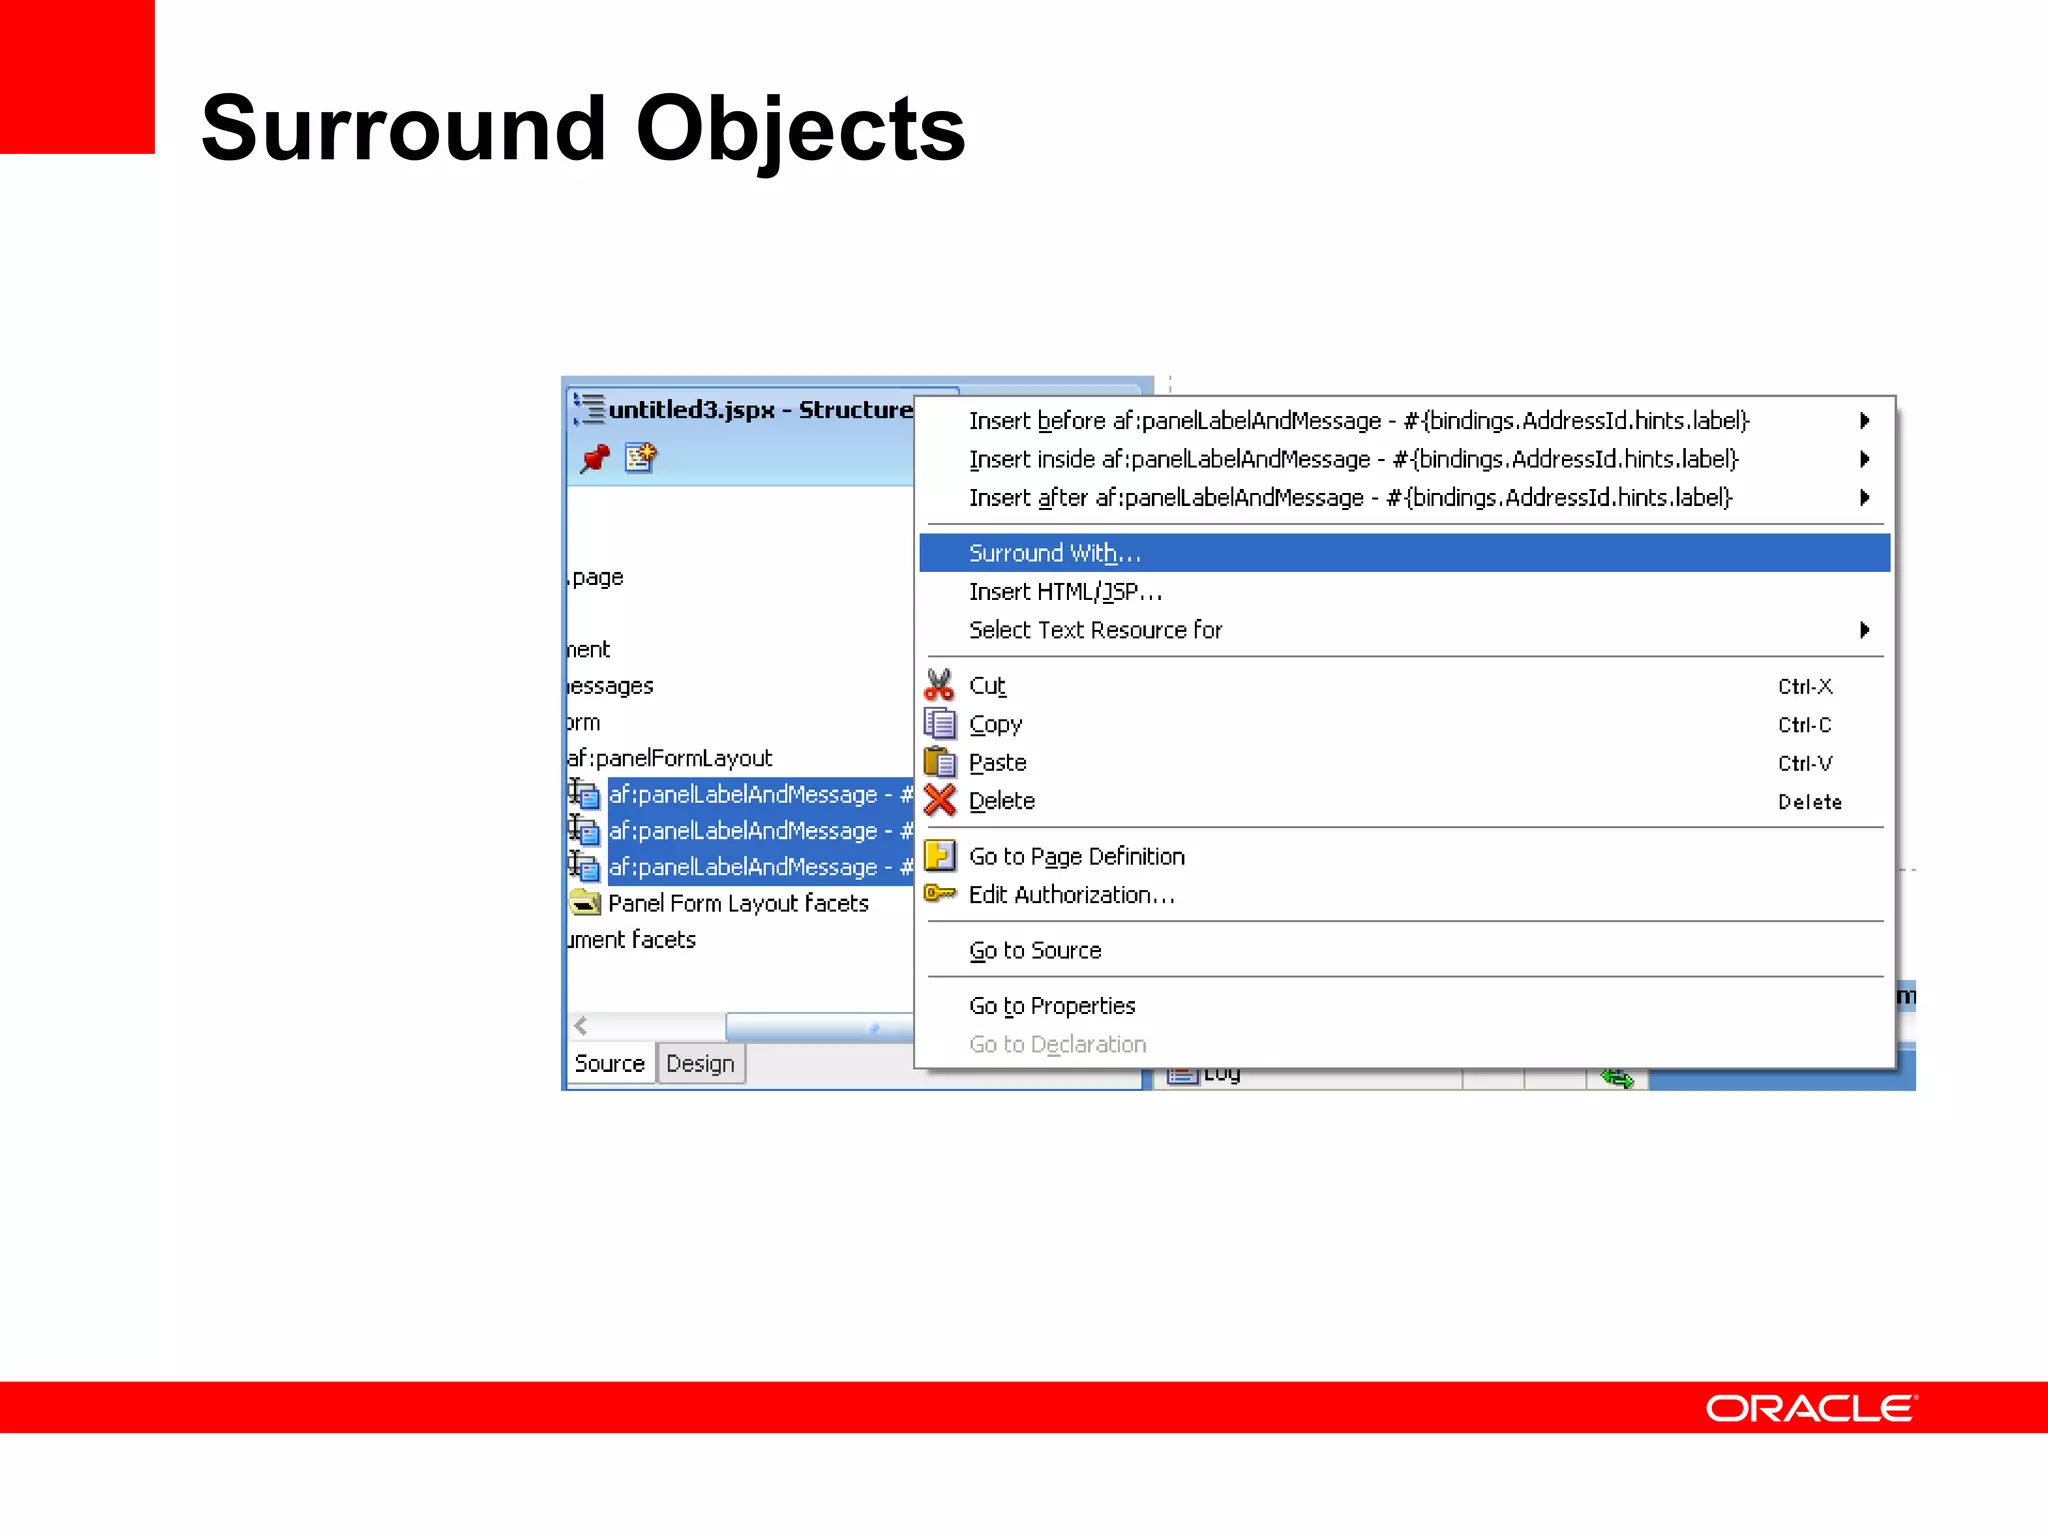Choose Surround With... from context menu
Viewport: 2048px width, 1536px height.
tap(1404, 553)
